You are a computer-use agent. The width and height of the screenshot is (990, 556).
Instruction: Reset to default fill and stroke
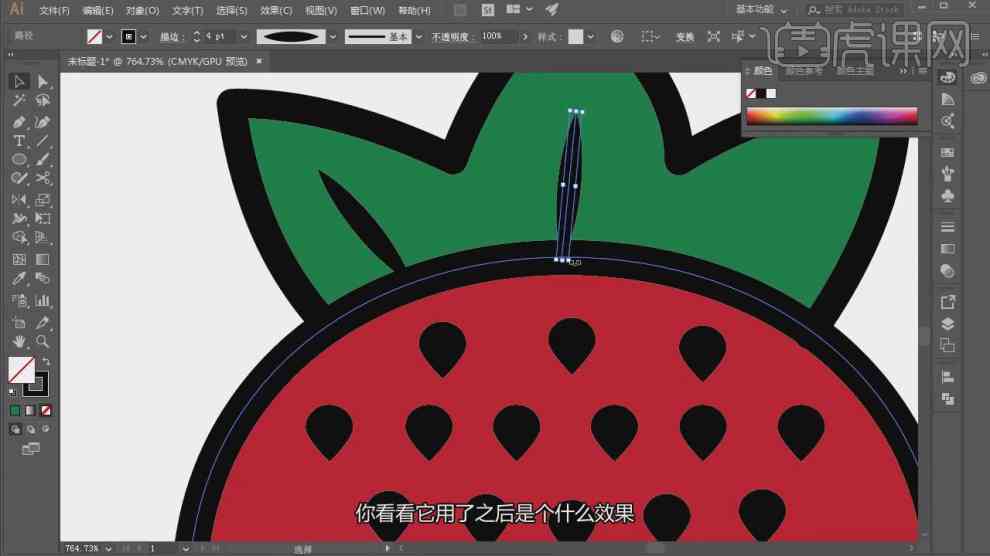click(x=13, y=393)
